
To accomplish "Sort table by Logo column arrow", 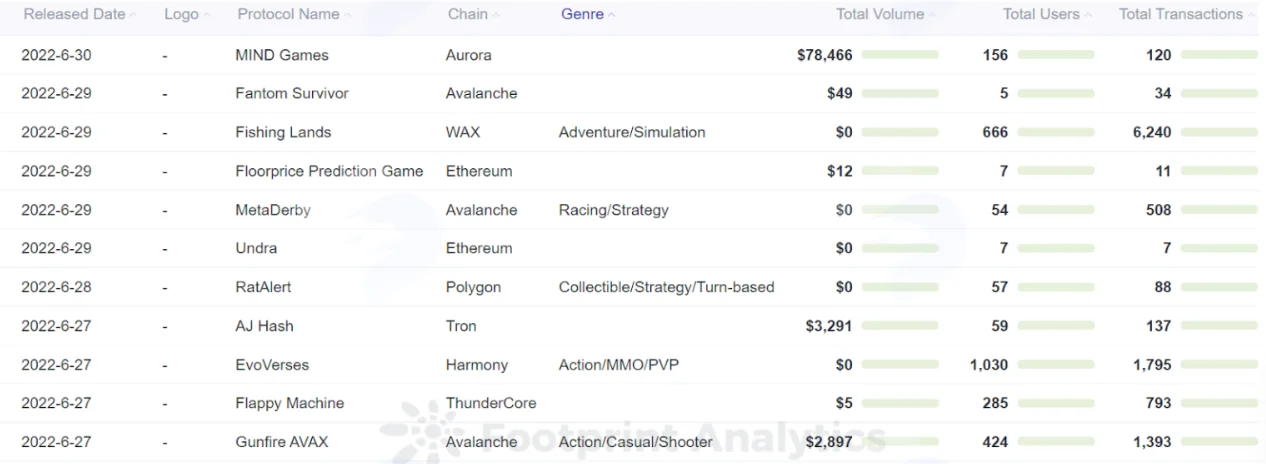I will (207, 15).
